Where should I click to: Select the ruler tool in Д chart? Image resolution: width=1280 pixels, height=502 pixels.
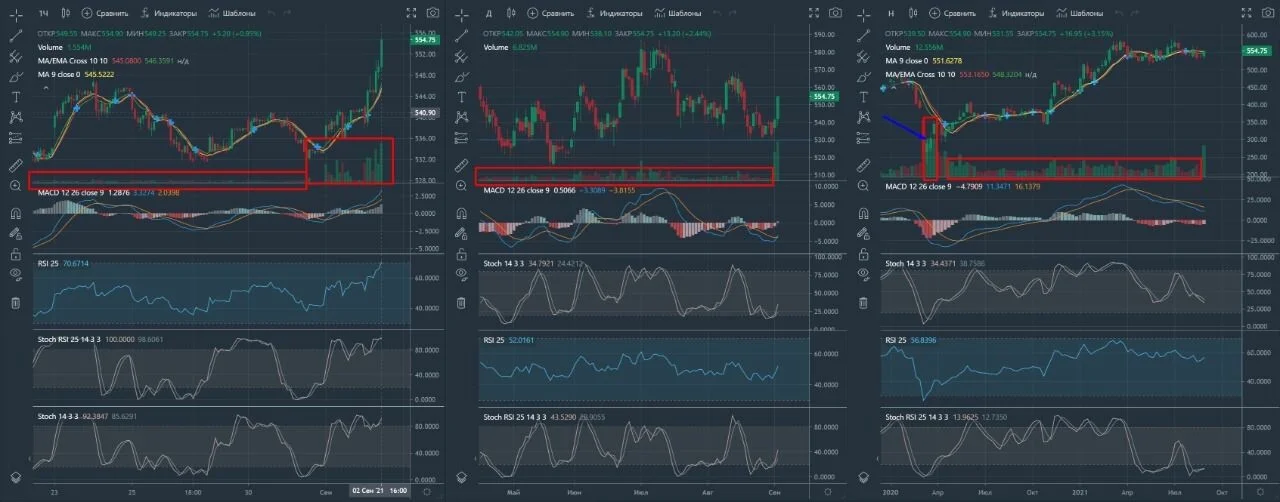coord(462,165)
